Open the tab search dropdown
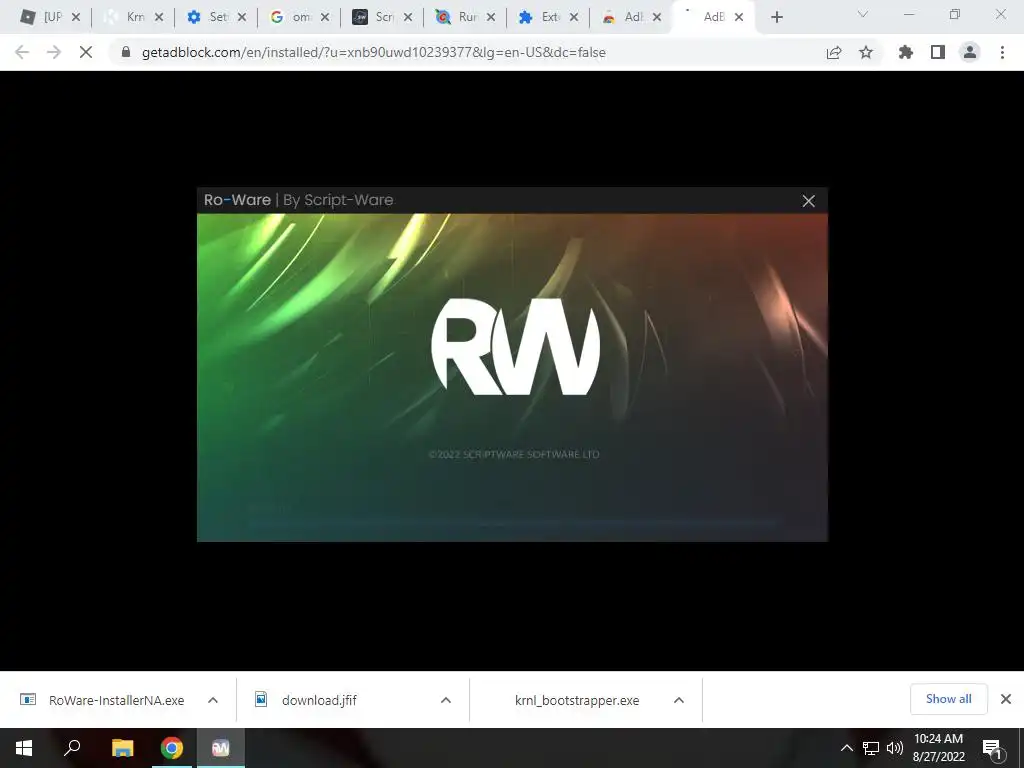Image resolution: width=1024 pixels, height=768 pixels. (863, 14)
